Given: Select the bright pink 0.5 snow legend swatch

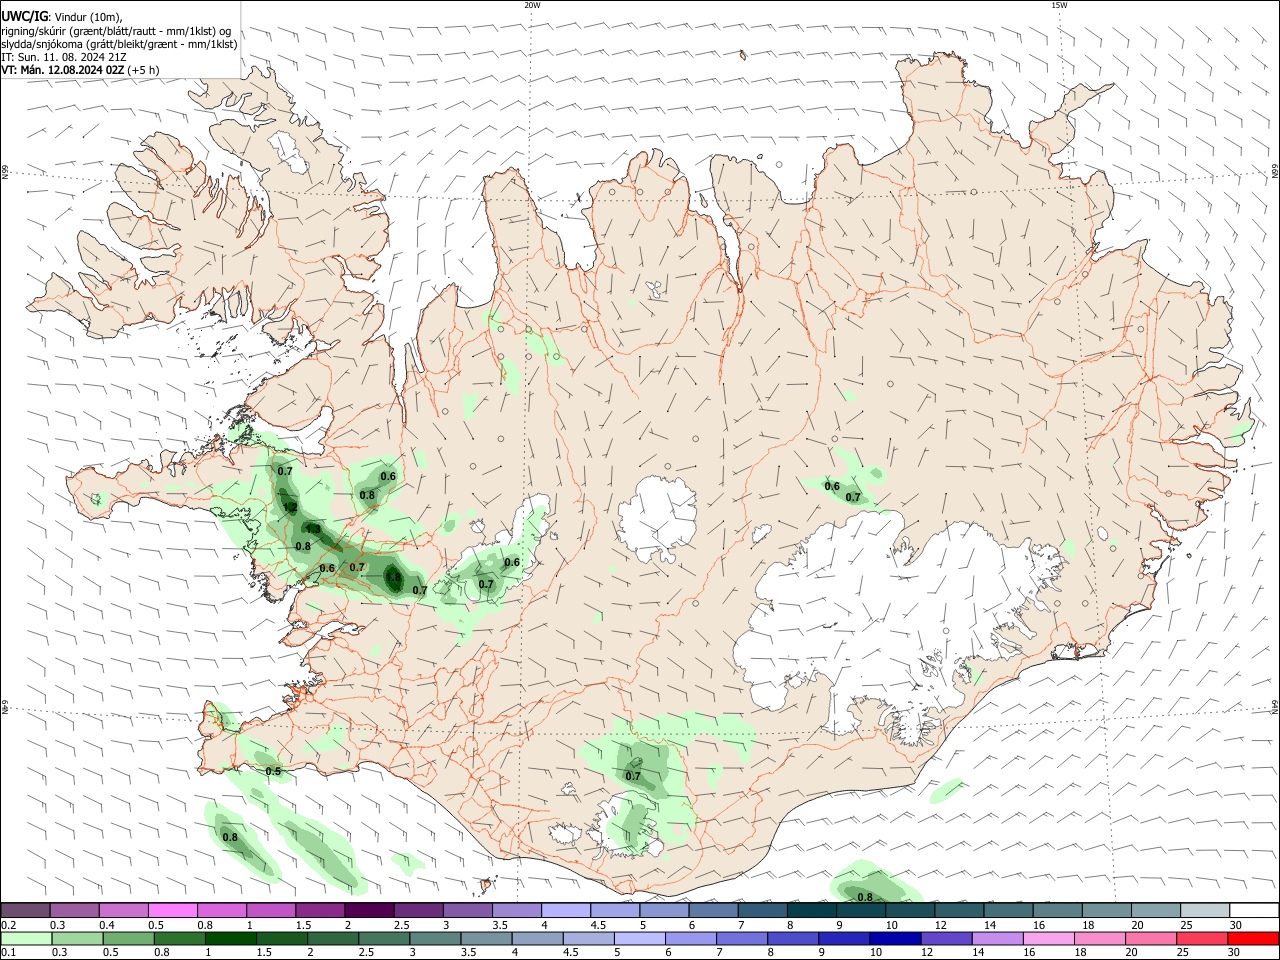Looking at the screenshot, I should (x=173, y=910).
